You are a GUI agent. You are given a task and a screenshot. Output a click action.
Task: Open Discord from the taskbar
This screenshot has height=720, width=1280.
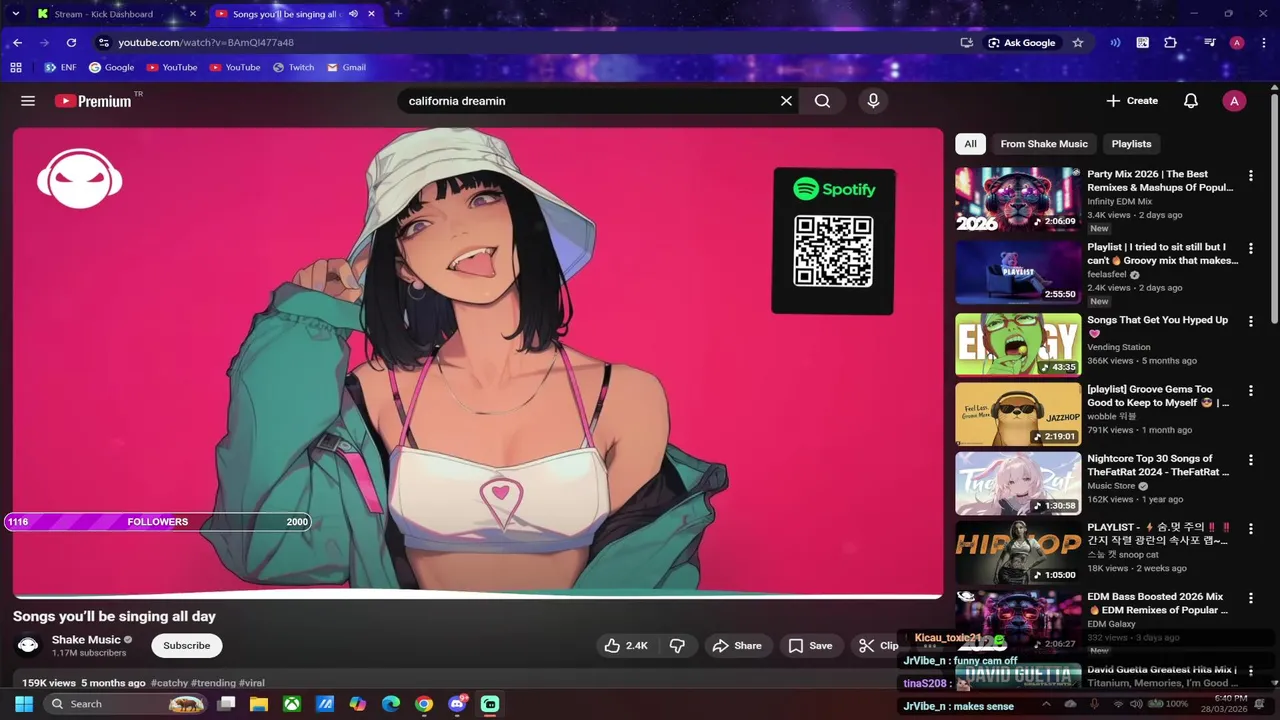pos(457,704)
